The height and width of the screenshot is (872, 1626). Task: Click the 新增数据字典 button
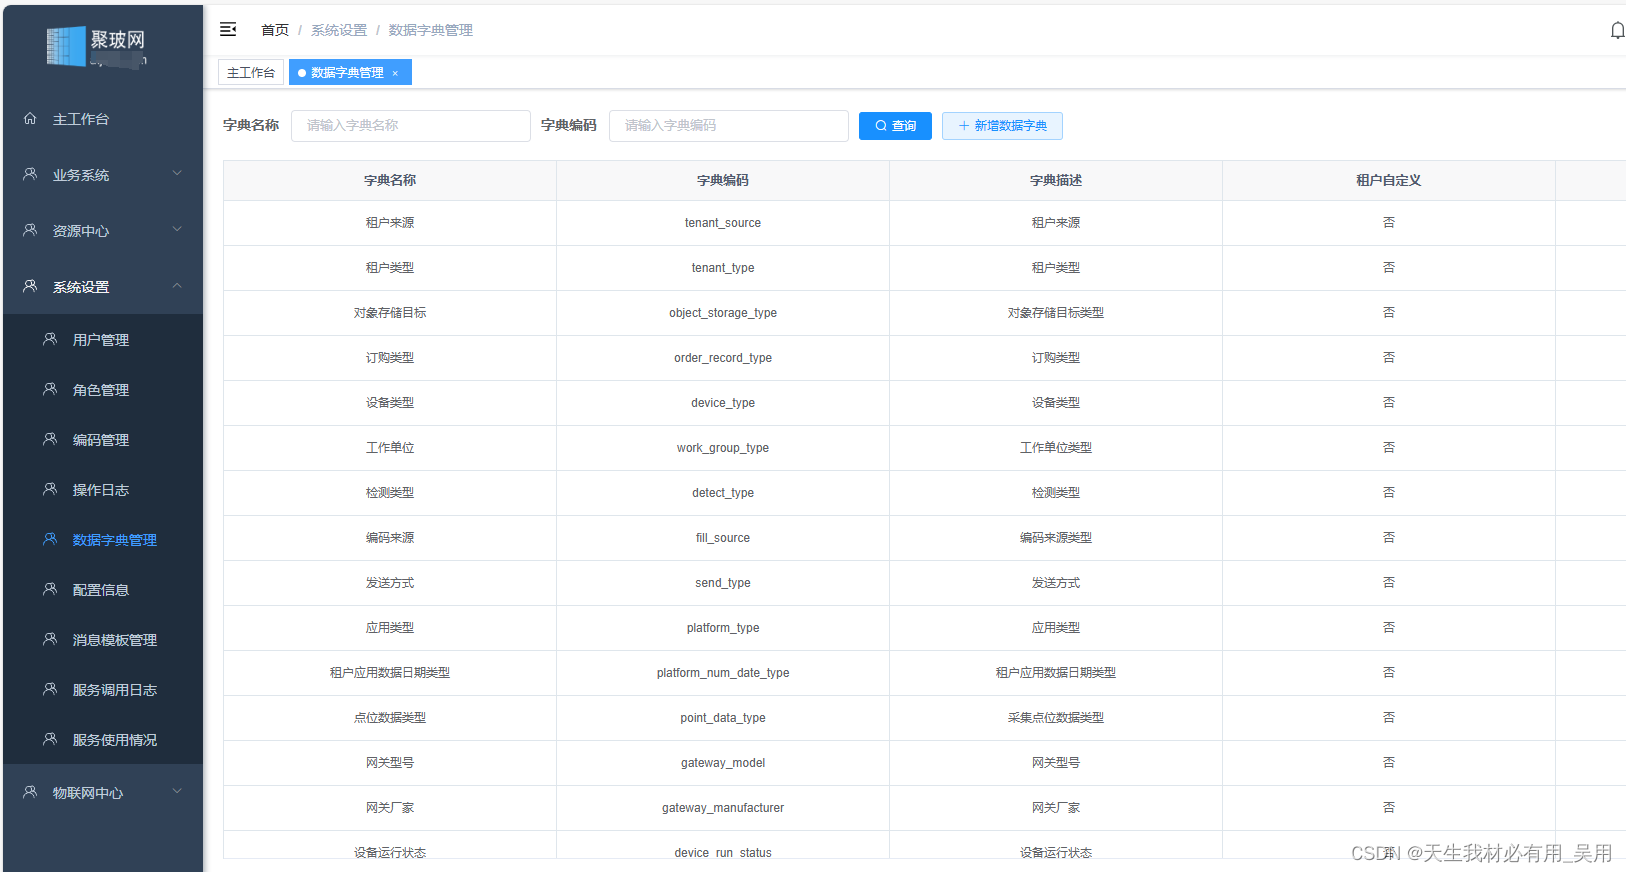pos(1002,125)
